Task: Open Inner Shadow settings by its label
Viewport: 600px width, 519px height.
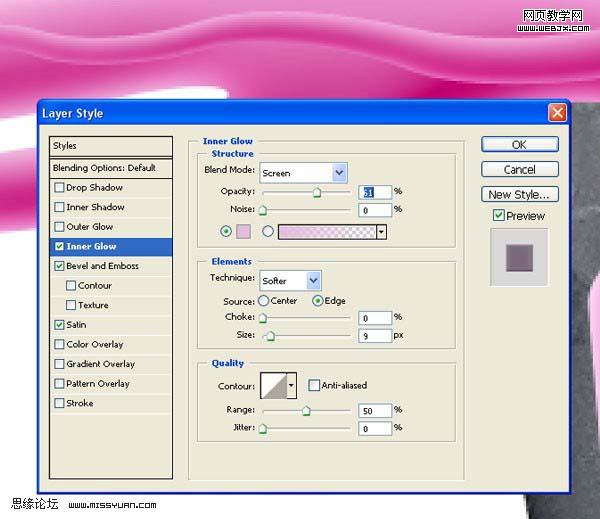Action: tap(95, 207)
